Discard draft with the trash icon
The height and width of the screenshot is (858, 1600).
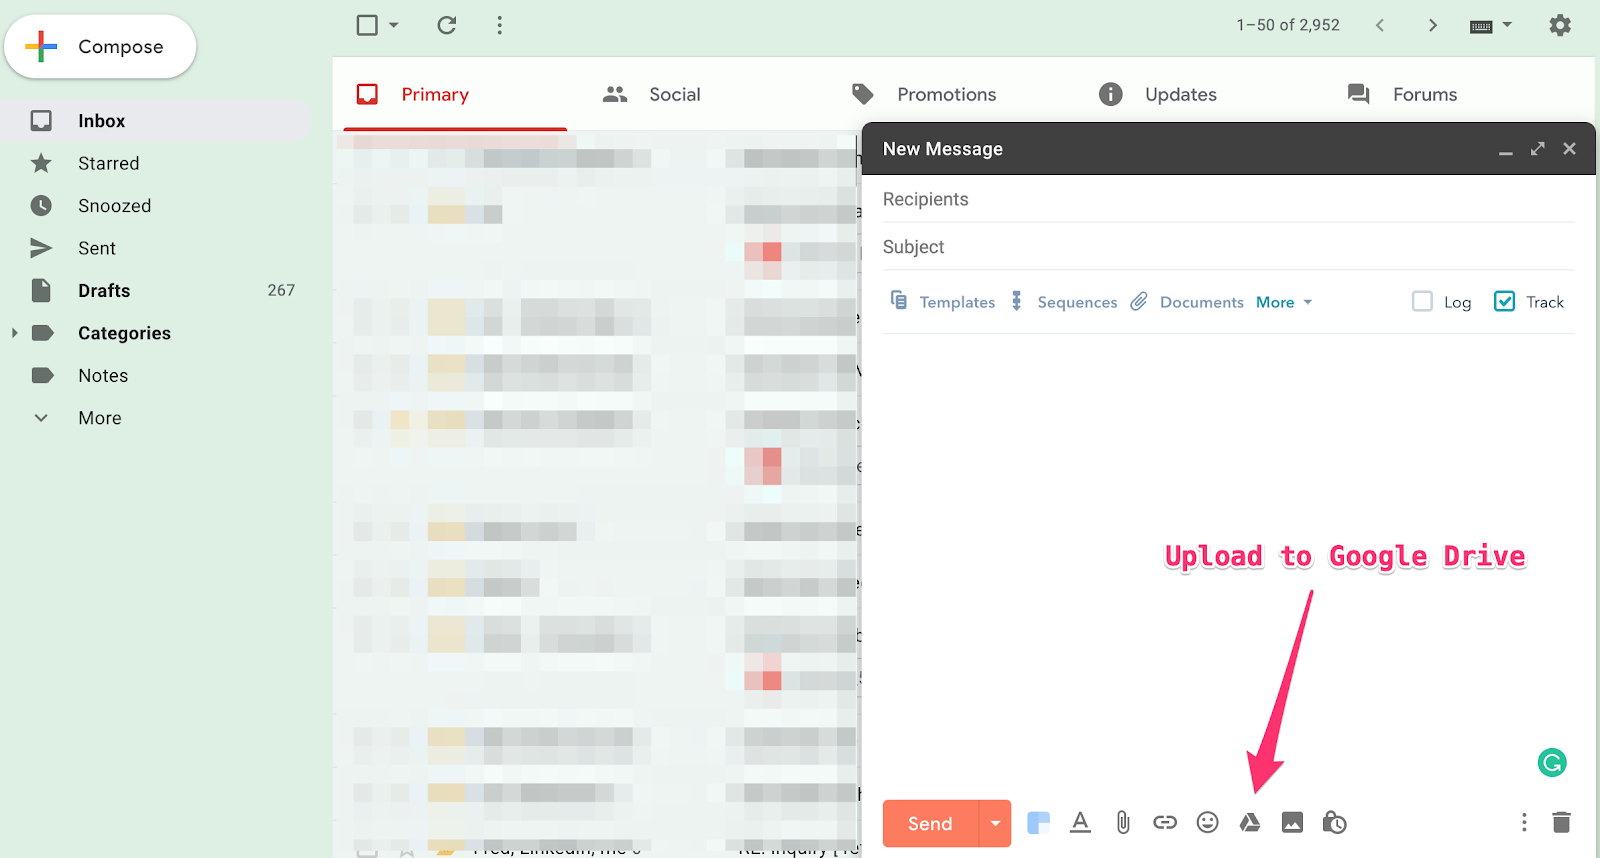coord(1561,822)
